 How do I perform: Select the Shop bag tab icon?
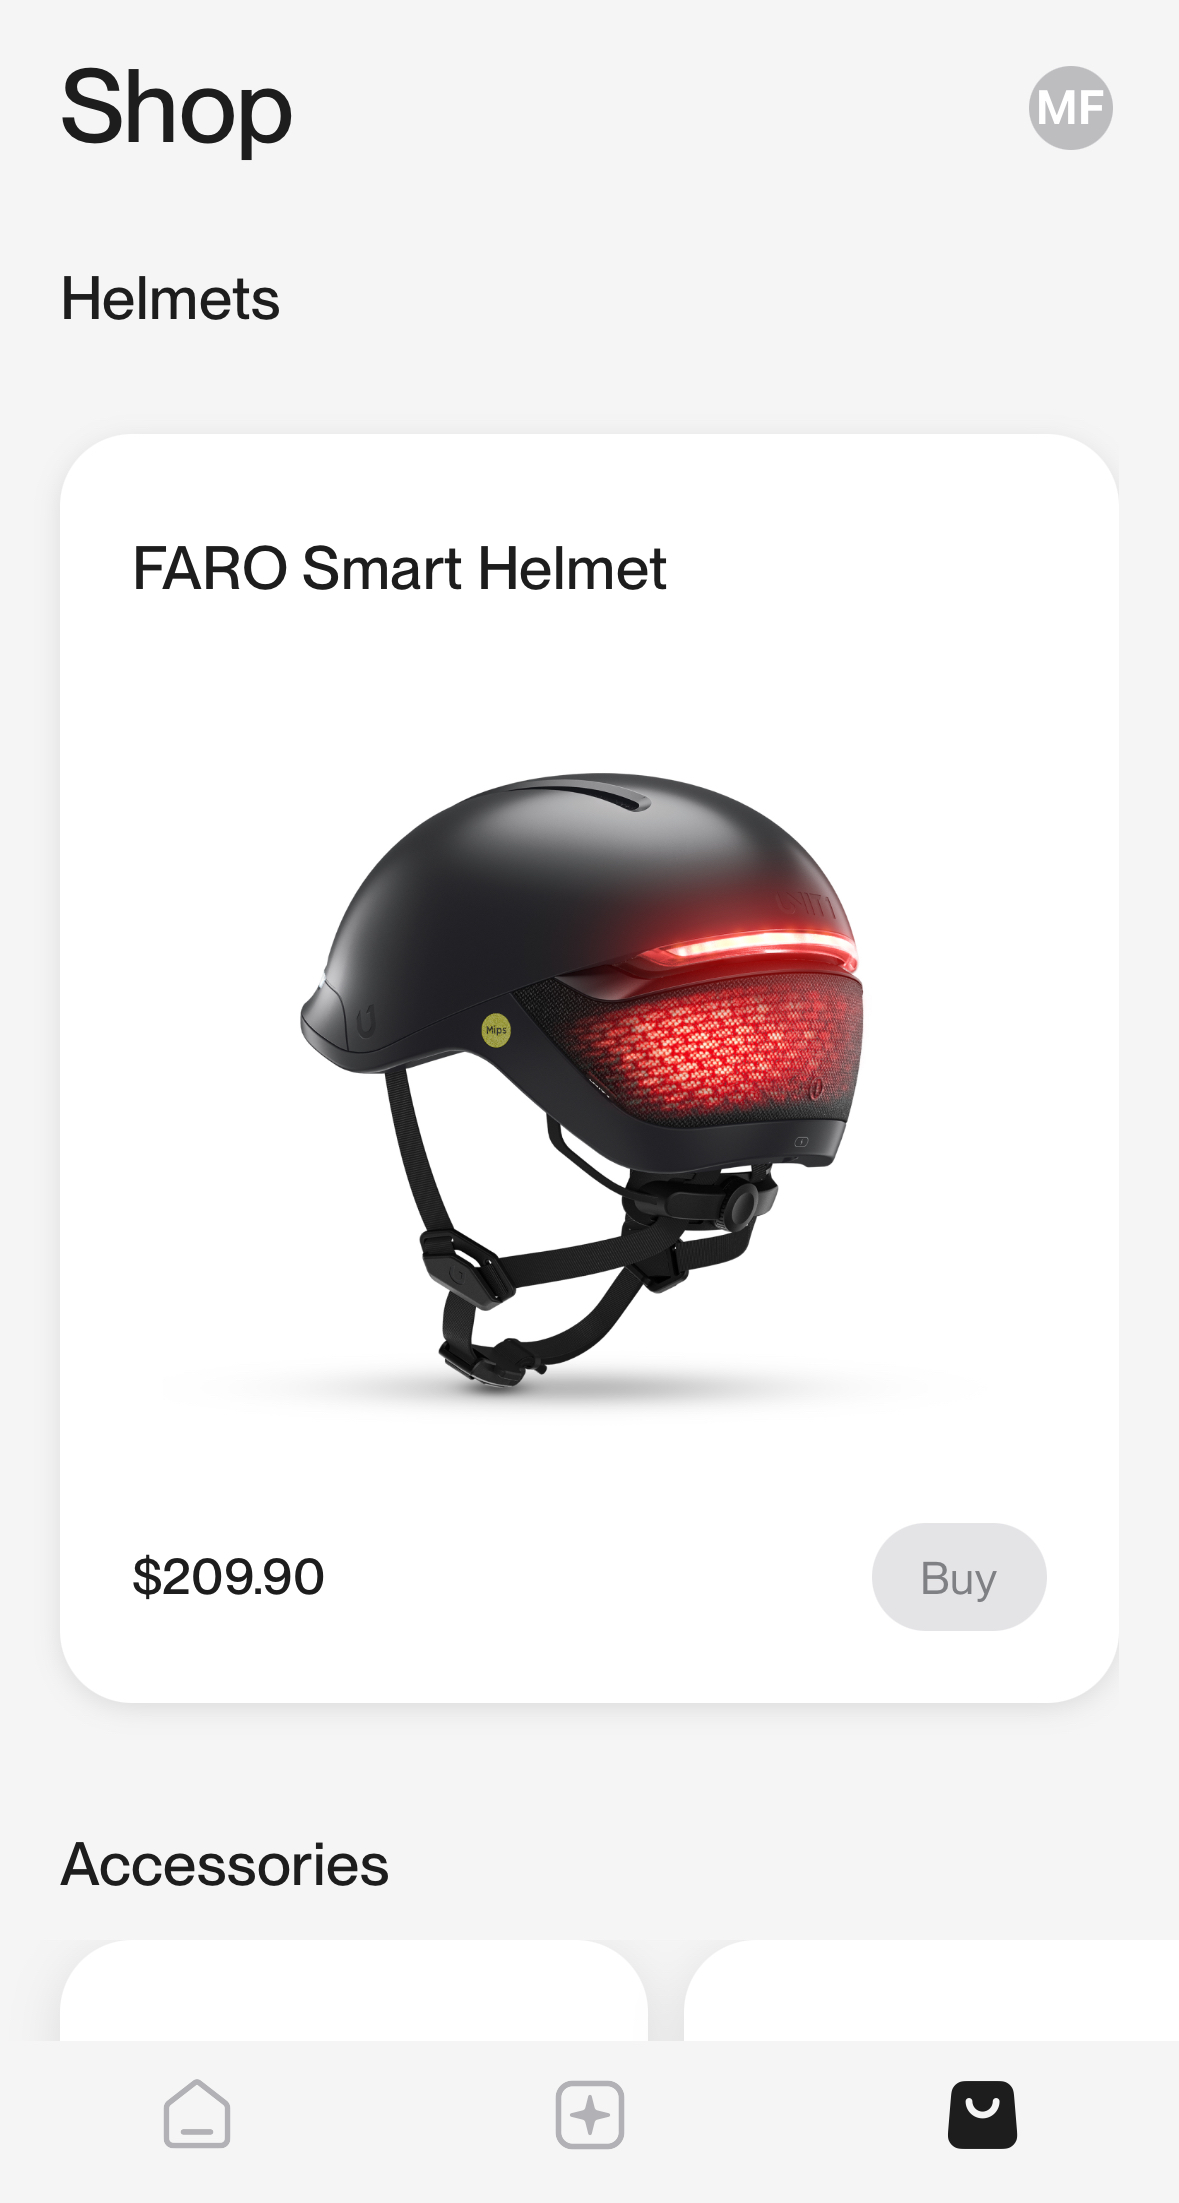tap(982, 2115)
